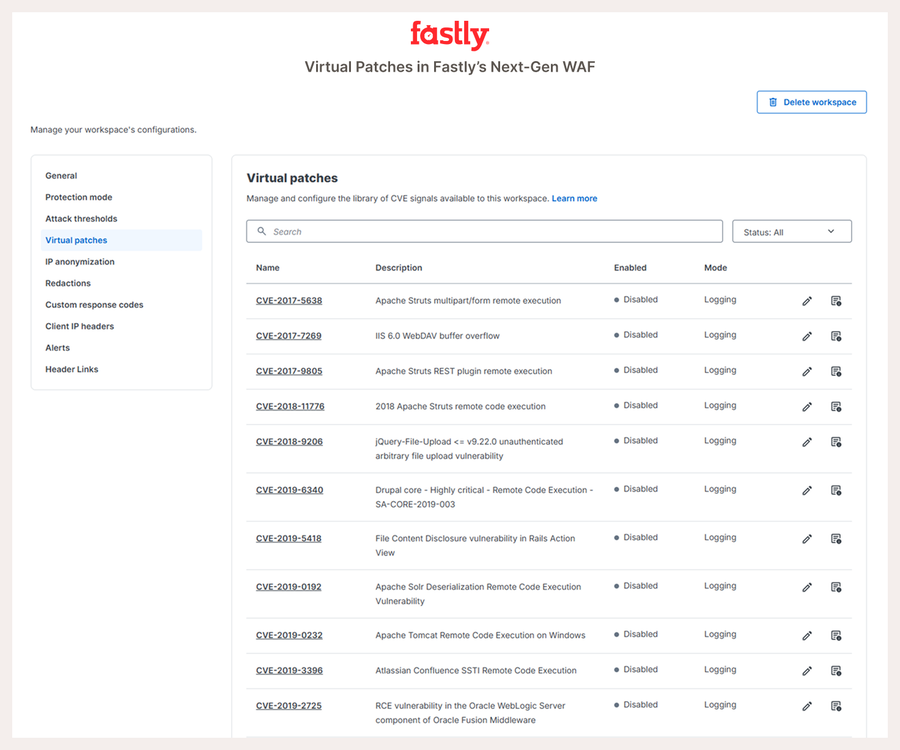
Task: Click the rule icon for CVE-2019-0232
Action: click(x=836, y=635)
